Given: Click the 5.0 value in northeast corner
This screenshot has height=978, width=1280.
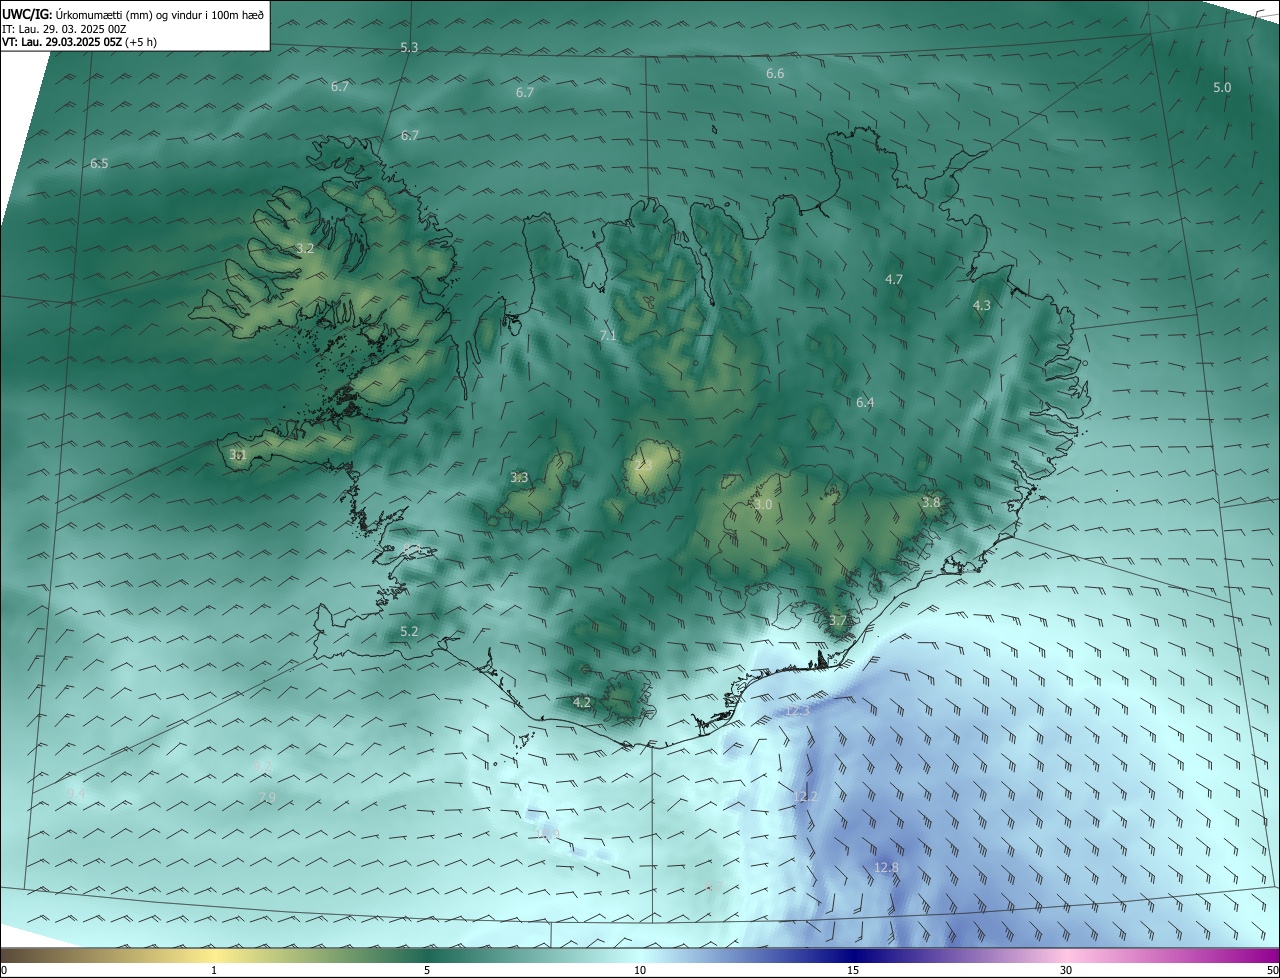Looking at the screenshot, I should [1222, 88].
